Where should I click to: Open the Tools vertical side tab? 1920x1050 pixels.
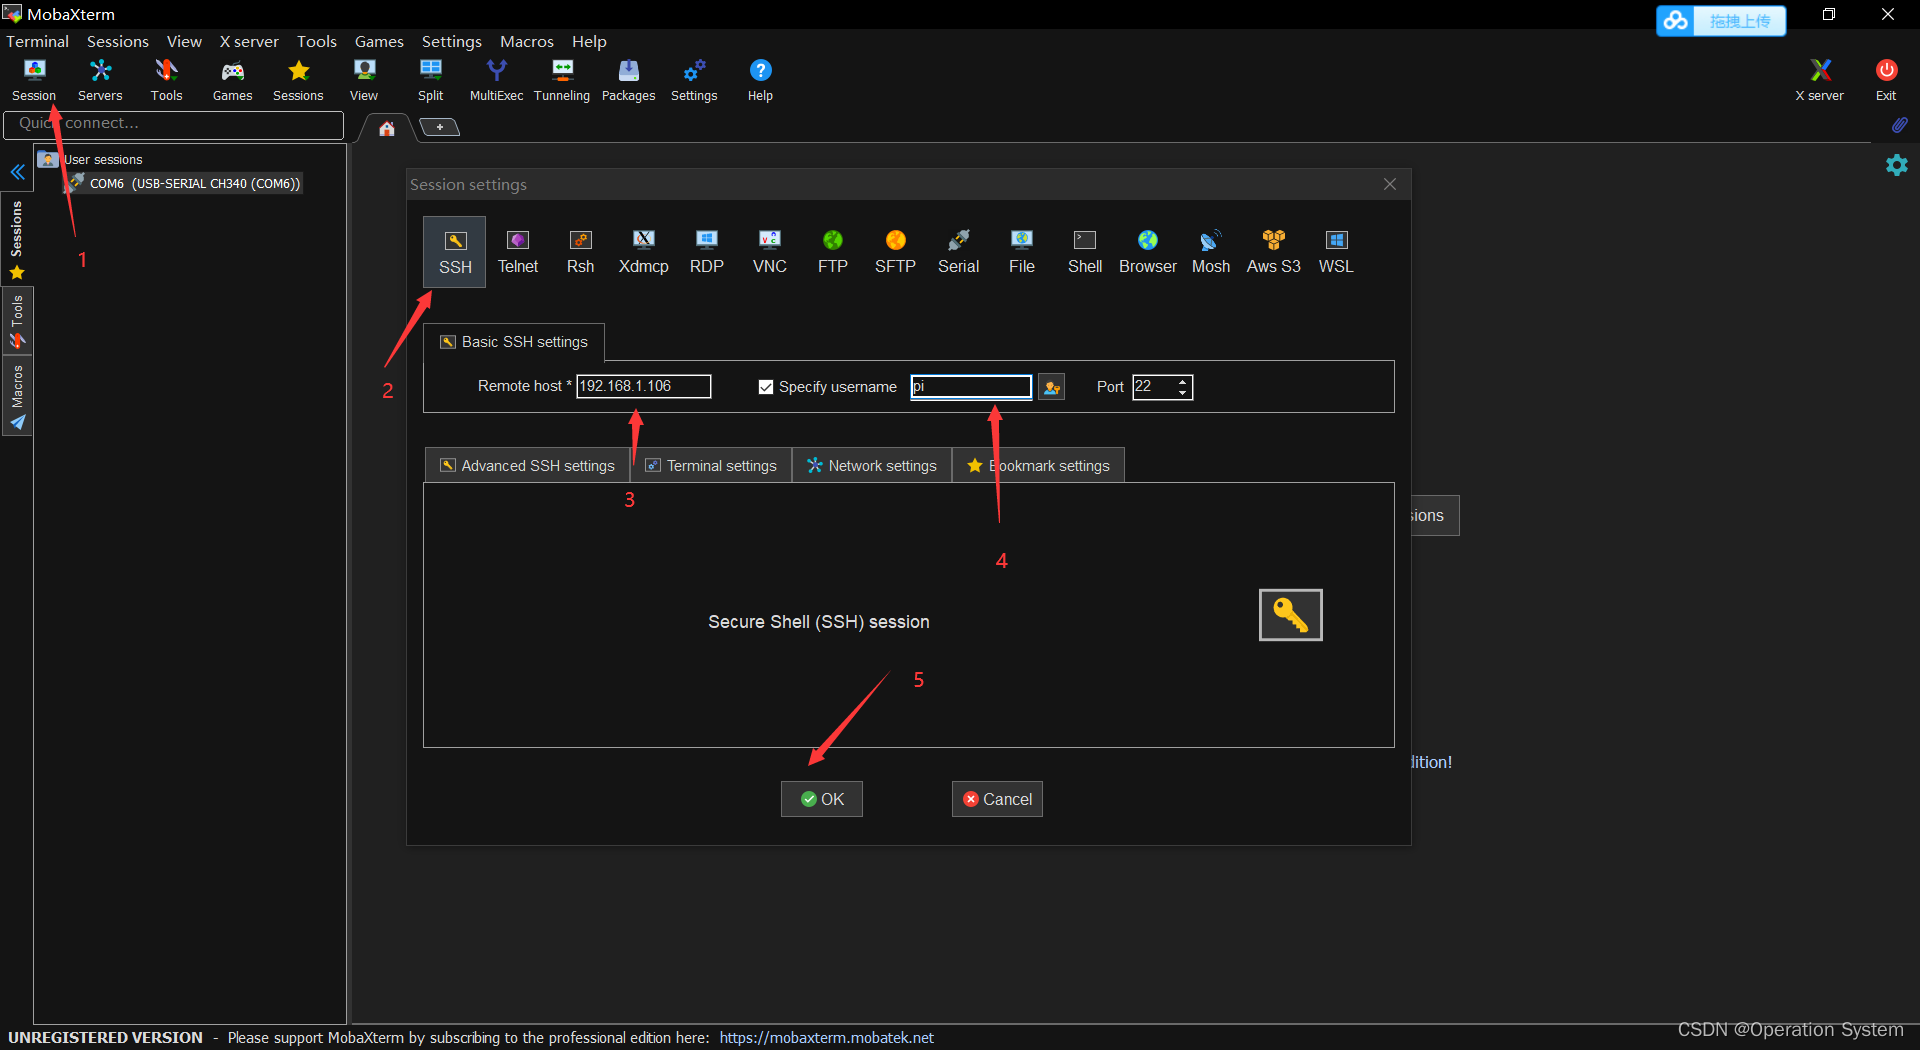click(17, 322)
